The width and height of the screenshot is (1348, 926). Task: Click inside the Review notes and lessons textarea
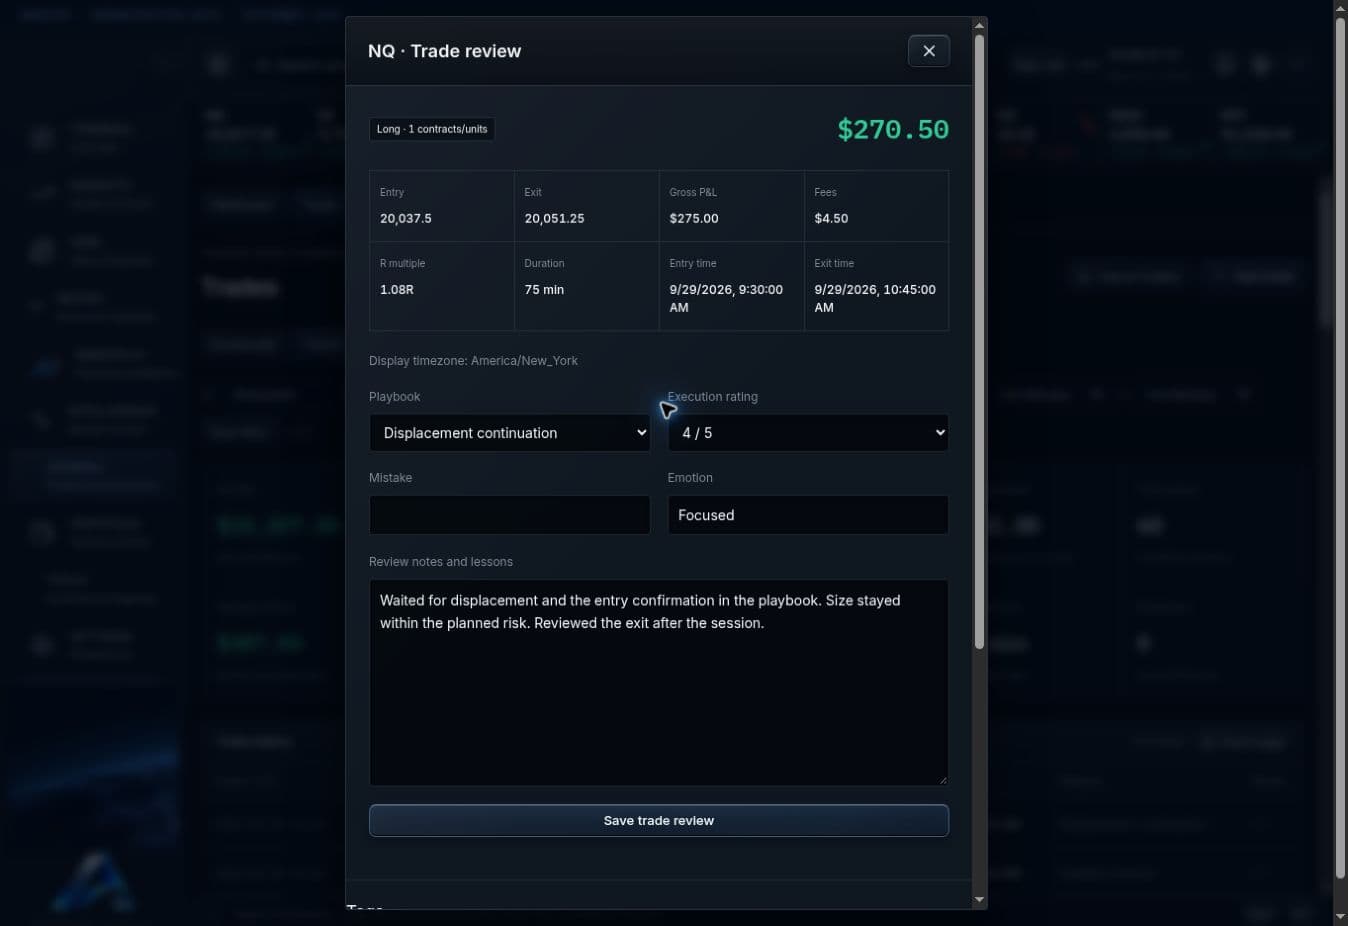pyautogui.click(x=659, y=683)
